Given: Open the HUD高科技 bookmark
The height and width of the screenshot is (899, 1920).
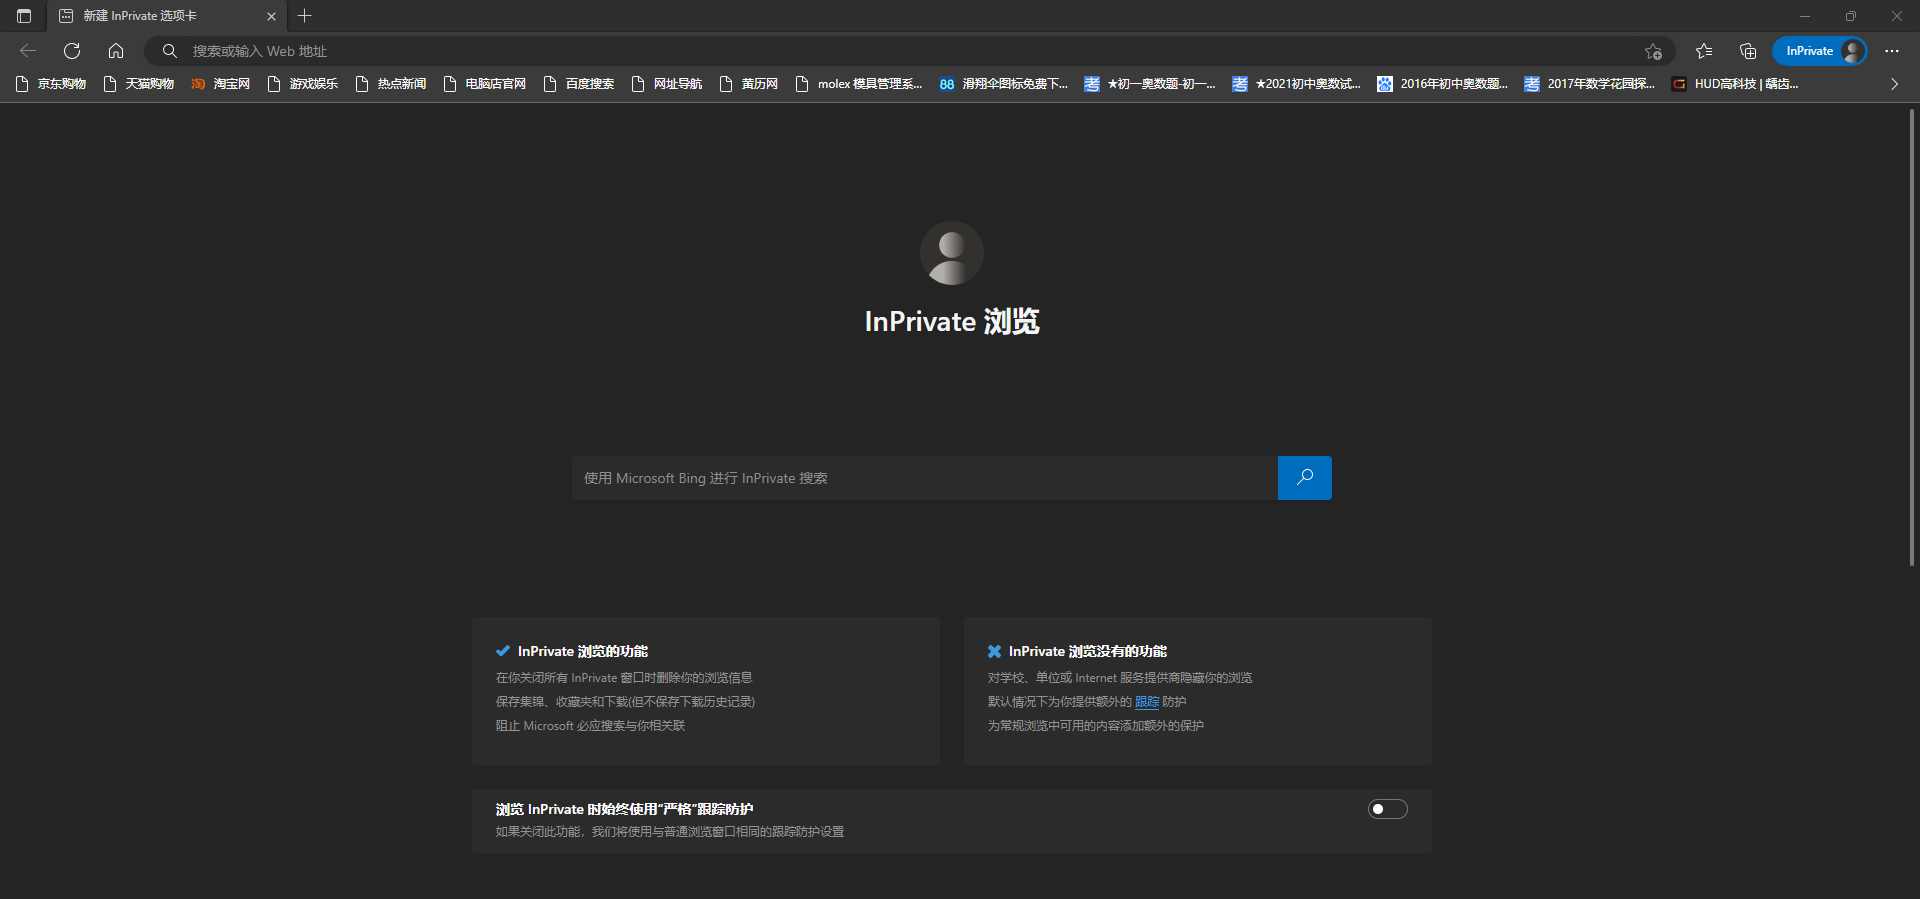Looking at the screenshot, I should point(1736,84).
